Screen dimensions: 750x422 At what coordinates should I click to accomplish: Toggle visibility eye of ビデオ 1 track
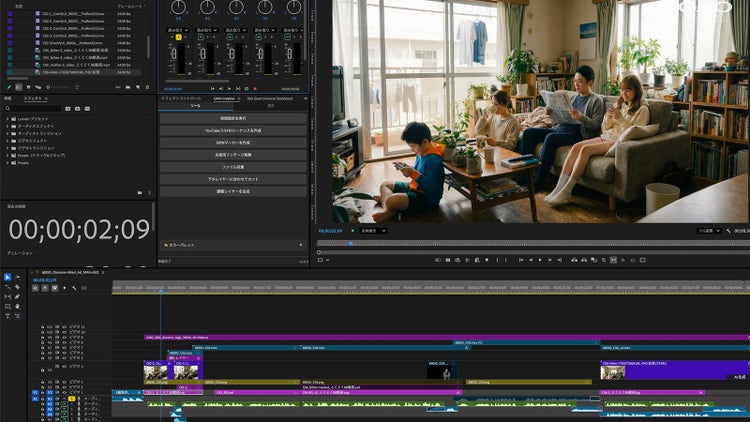tap(64, 392)
